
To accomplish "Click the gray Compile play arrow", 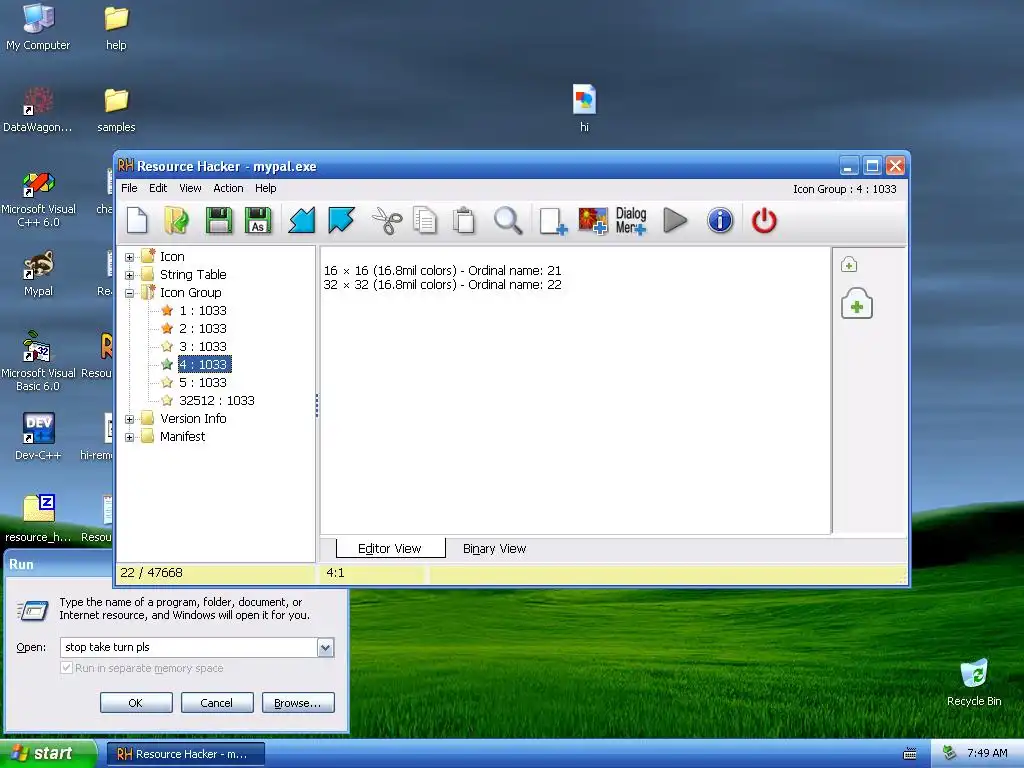I will (x=675, y=220).
